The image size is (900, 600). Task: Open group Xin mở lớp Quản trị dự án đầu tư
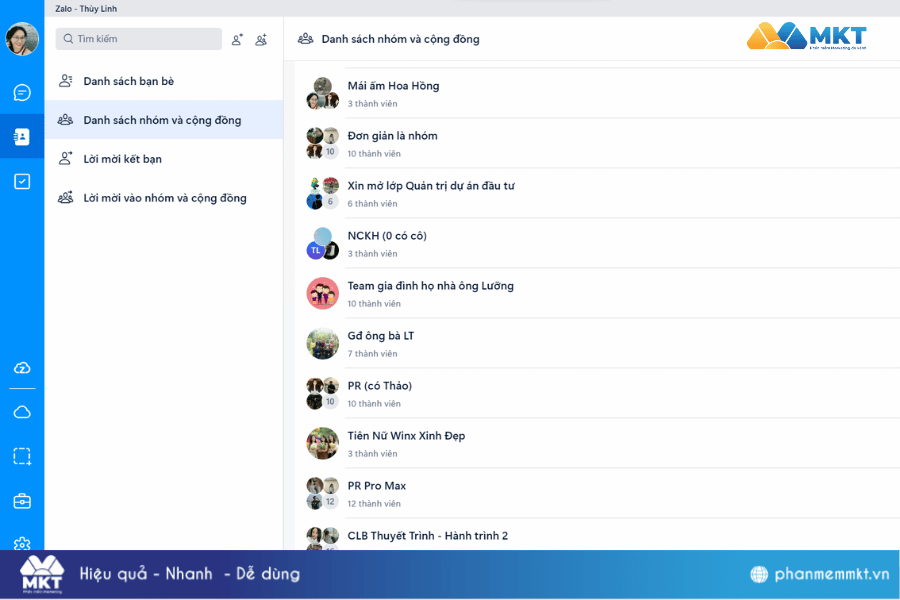pyautogui.click(x=598, y=193)
